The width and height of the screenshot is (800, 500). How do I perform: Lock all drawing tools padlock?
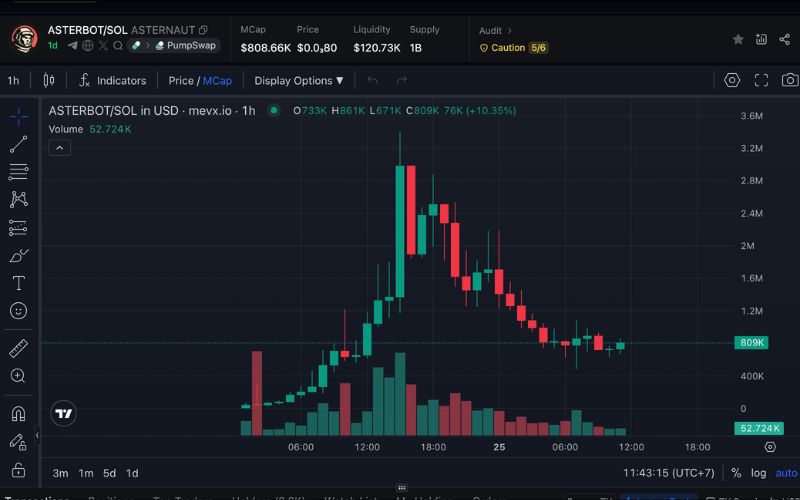click(18, 469)
